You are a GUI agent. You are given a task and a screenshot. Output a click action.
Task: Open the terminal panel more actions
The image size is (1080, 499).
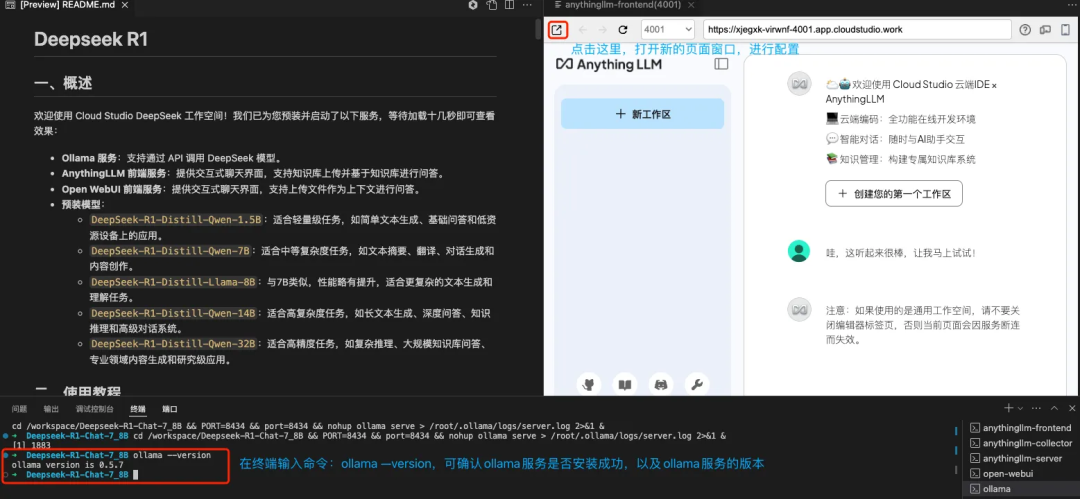point(1035,408)
